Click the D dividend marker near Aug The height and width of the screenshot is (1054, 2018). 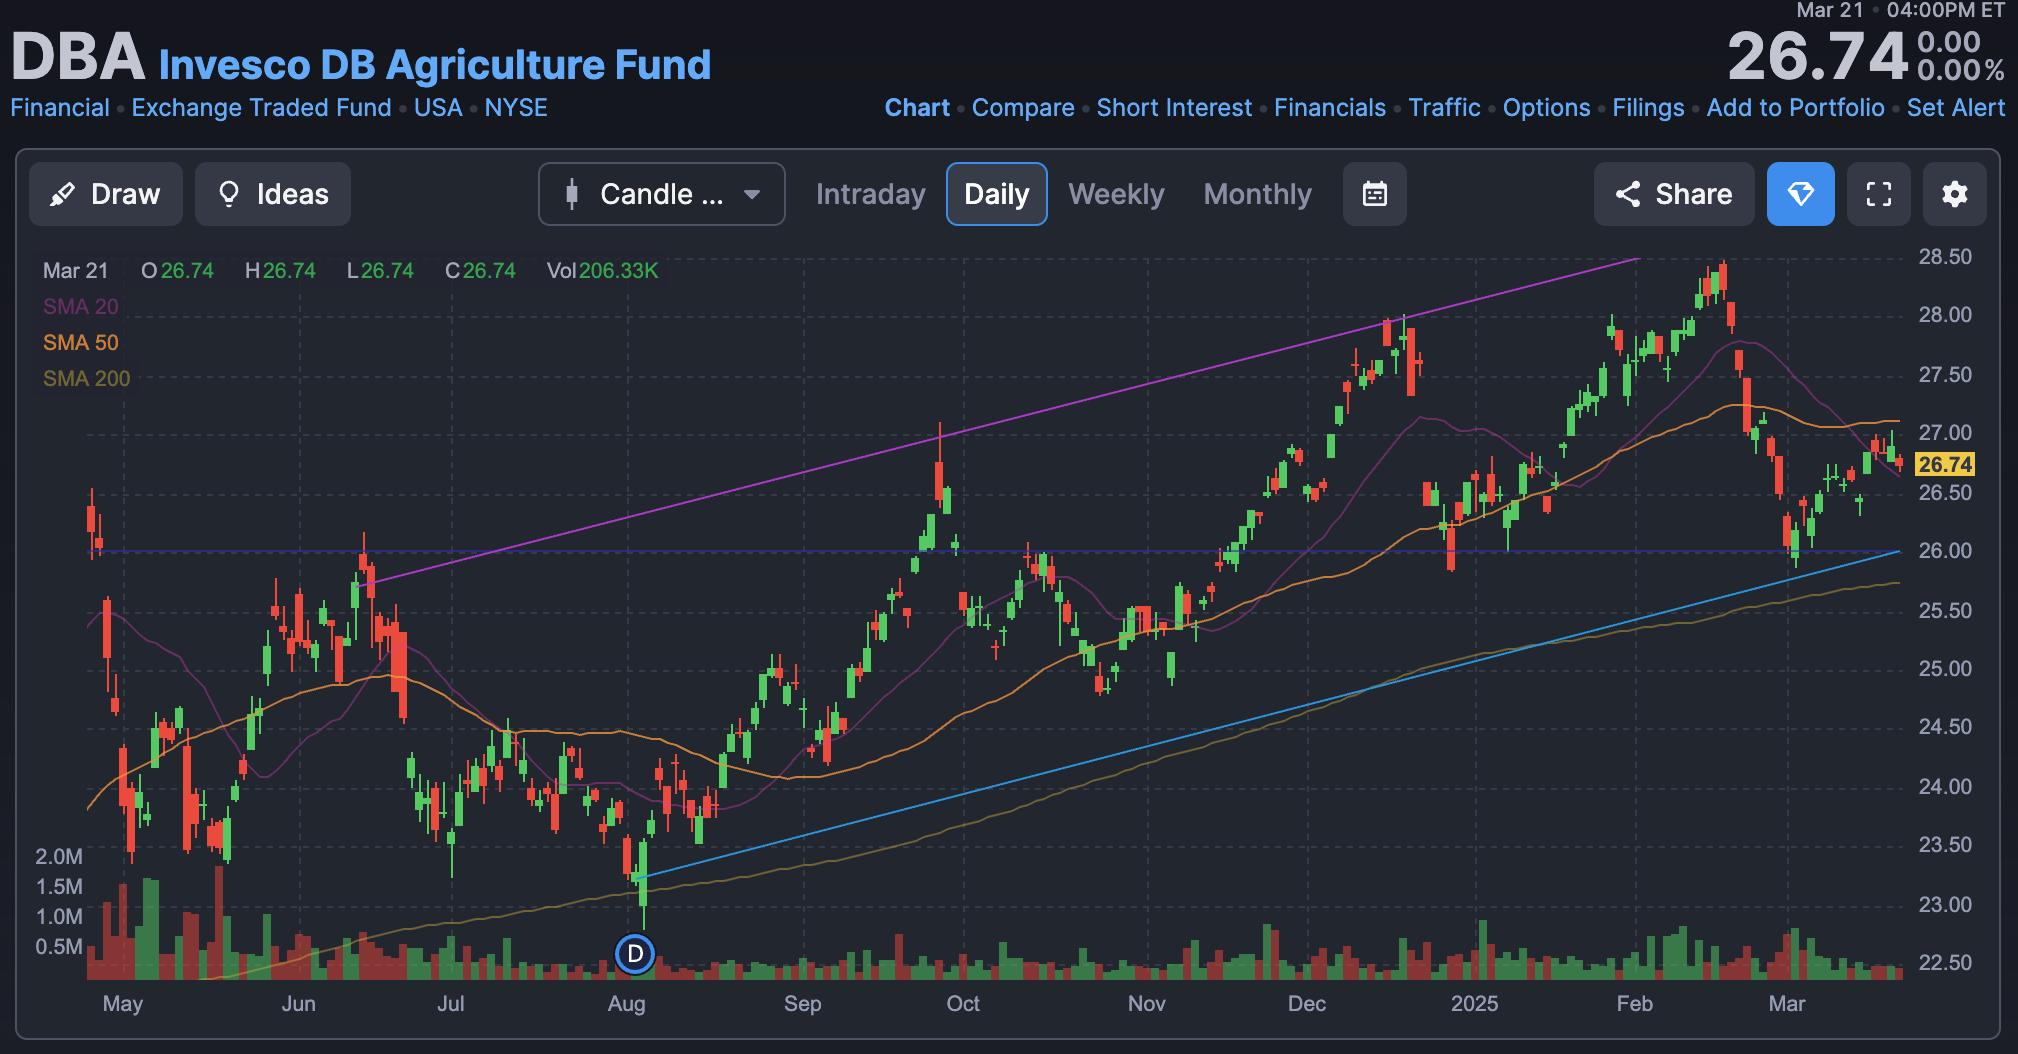coord(635,954)
